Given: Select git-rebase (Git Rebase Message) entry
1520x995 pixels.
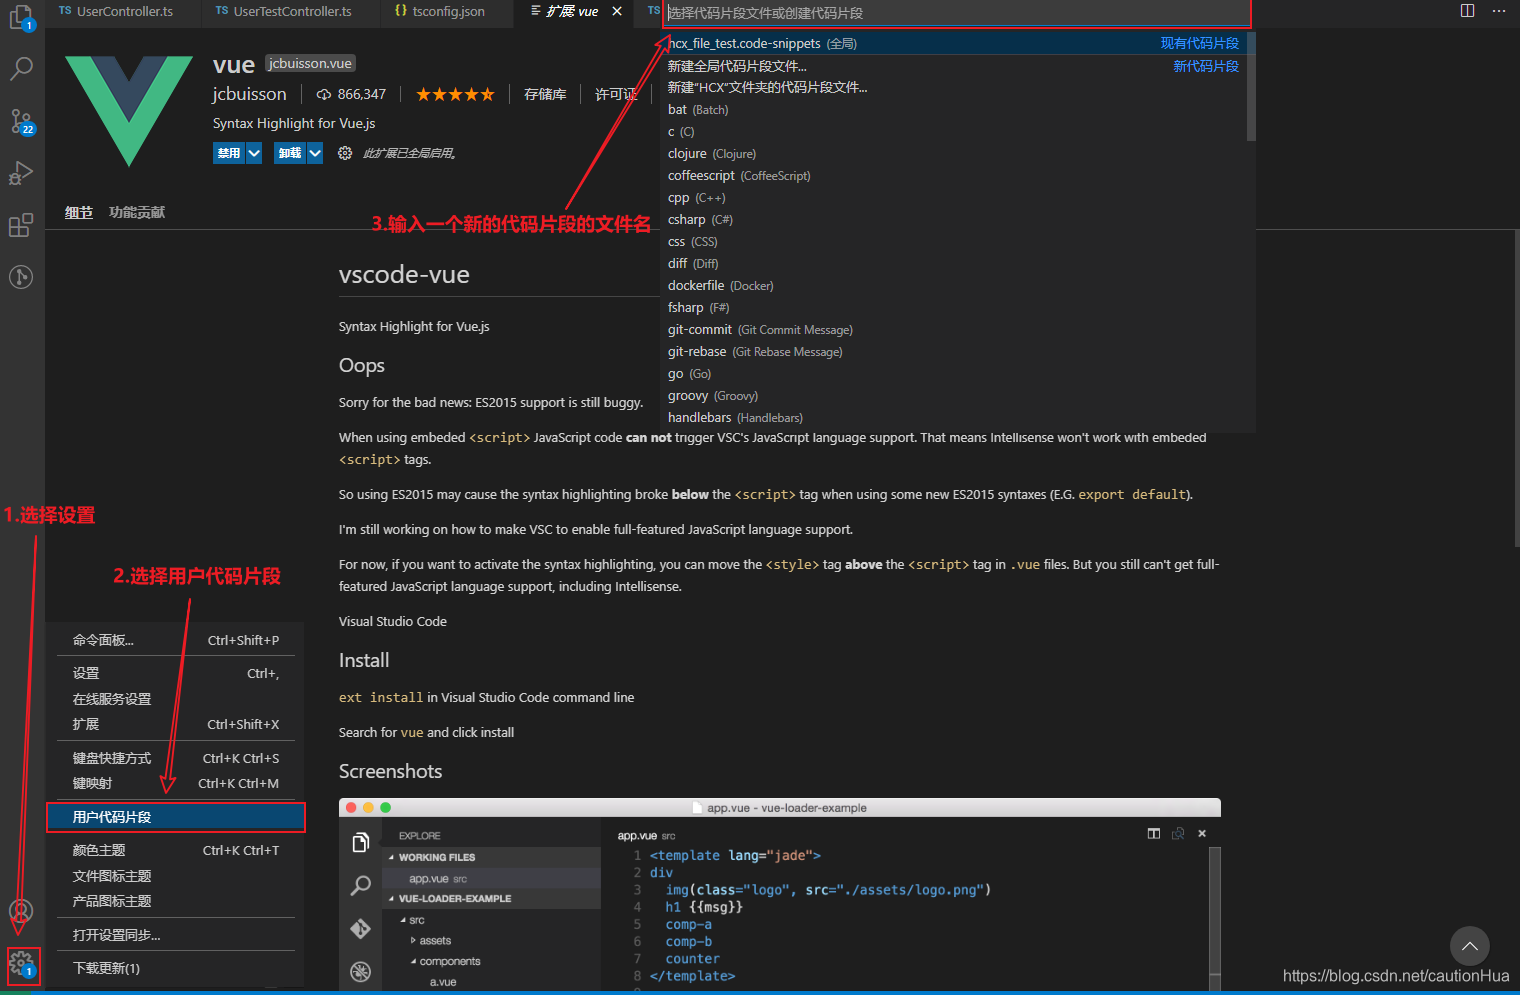Looking at the screenshot, I should 953,352.
